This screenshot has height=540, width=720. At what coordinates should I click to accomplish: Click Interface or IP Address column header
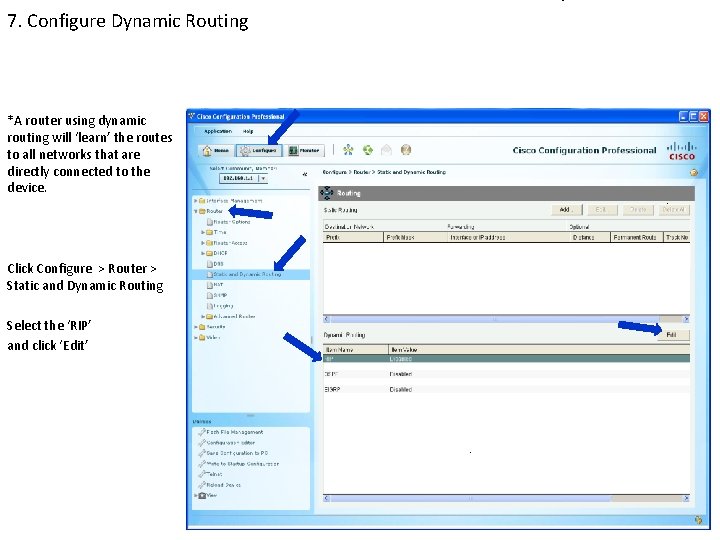[508, 237]
